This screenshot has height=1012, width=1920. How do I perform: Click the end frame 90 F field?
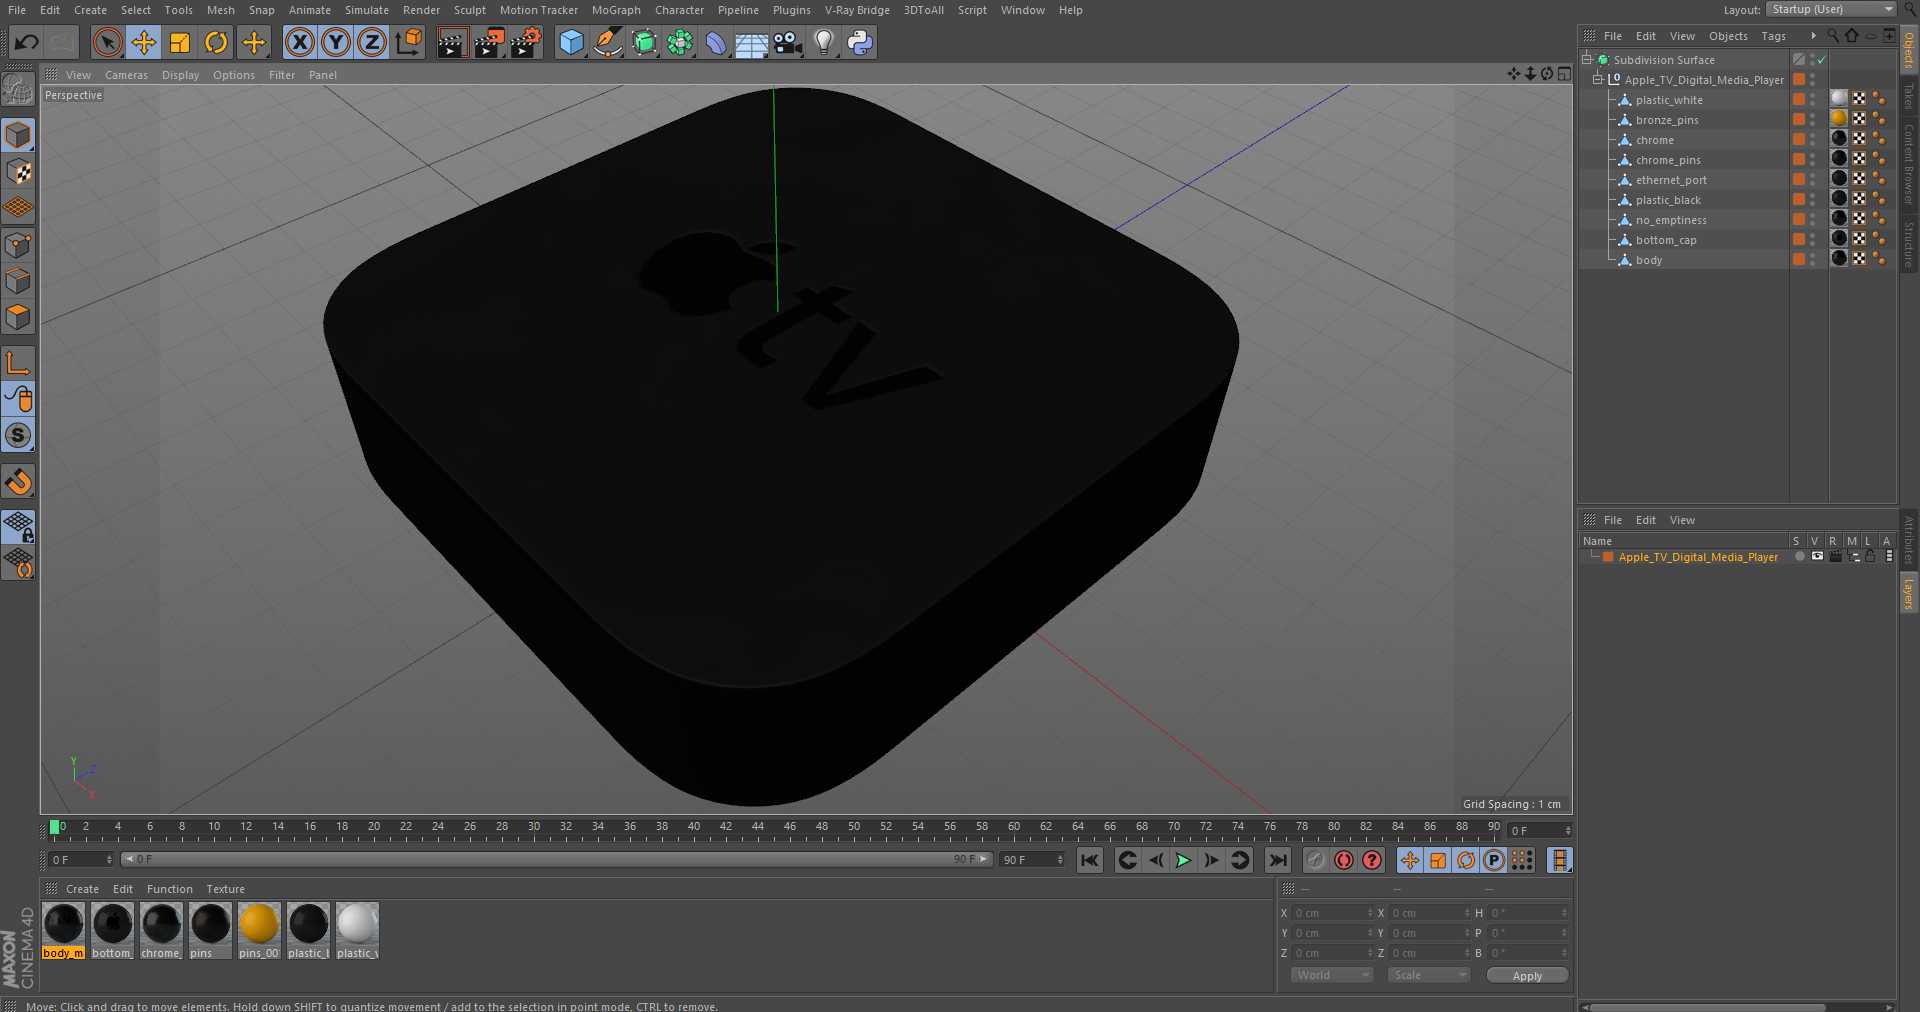point(1030,860)
